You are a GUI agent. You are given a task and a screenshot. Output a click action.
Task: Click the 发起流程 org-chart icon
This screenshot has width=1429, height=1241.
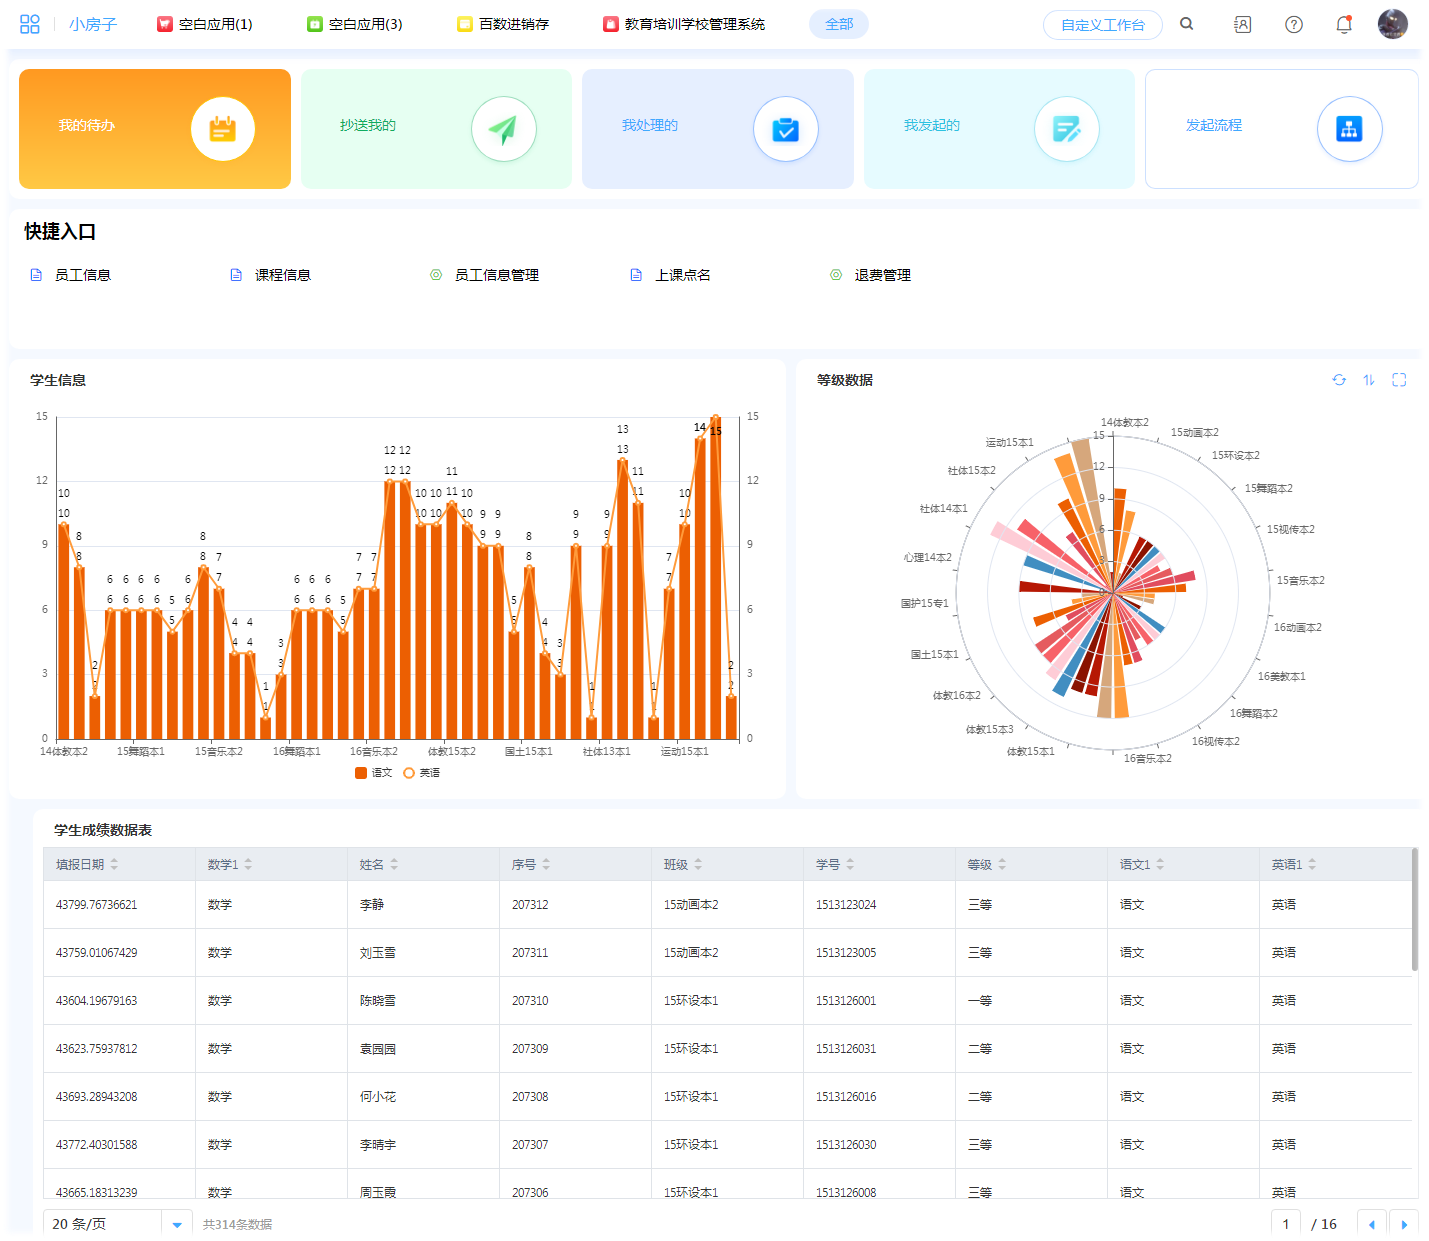coord(1349,129)
